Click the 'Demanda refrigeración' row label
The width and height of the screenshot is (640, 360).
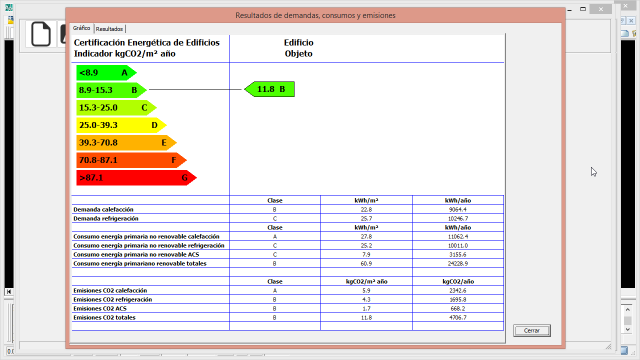[x=106, y=218]
